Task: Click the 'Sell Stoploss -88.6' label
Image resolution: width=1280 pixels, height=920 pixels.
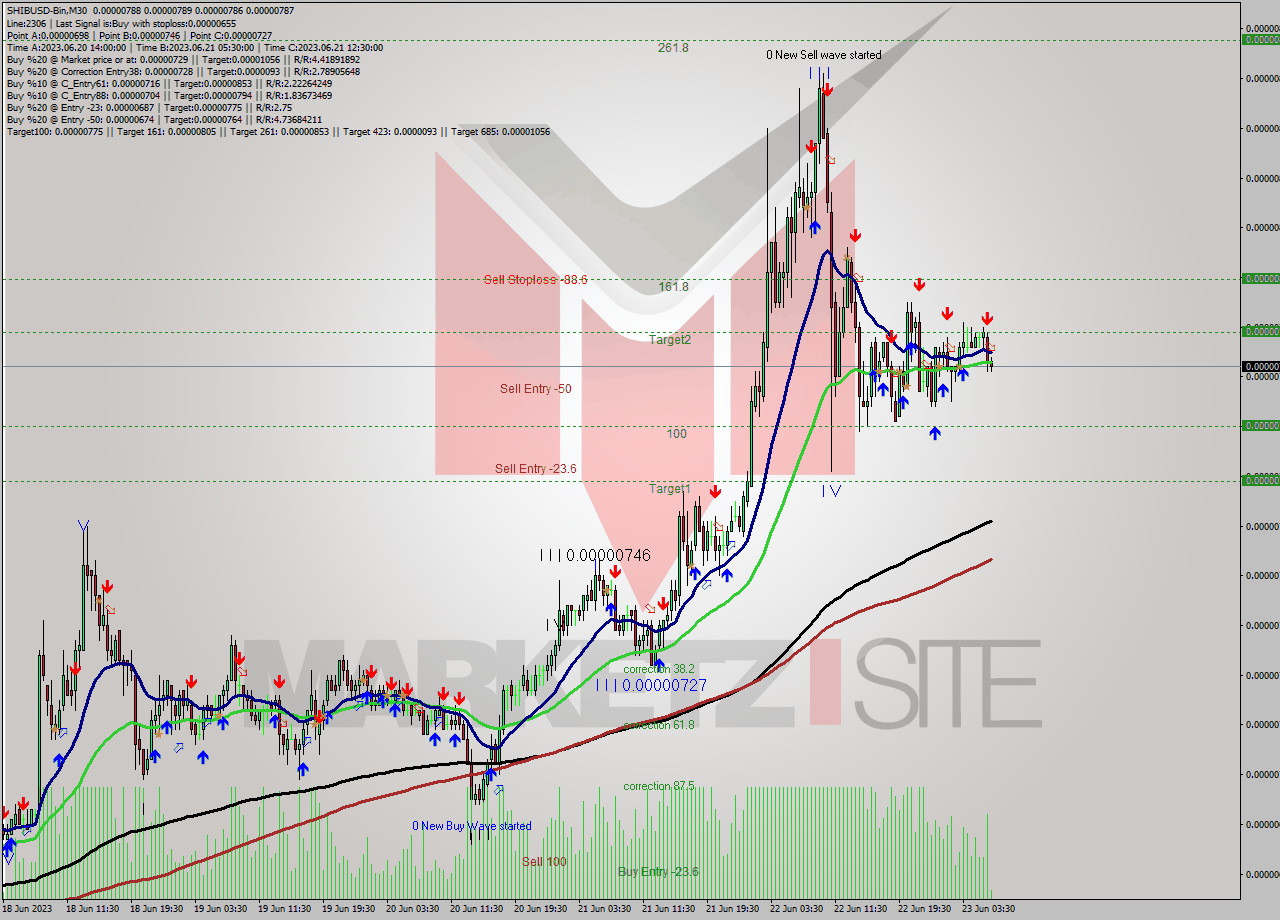Action: click(x=535, y=280)
